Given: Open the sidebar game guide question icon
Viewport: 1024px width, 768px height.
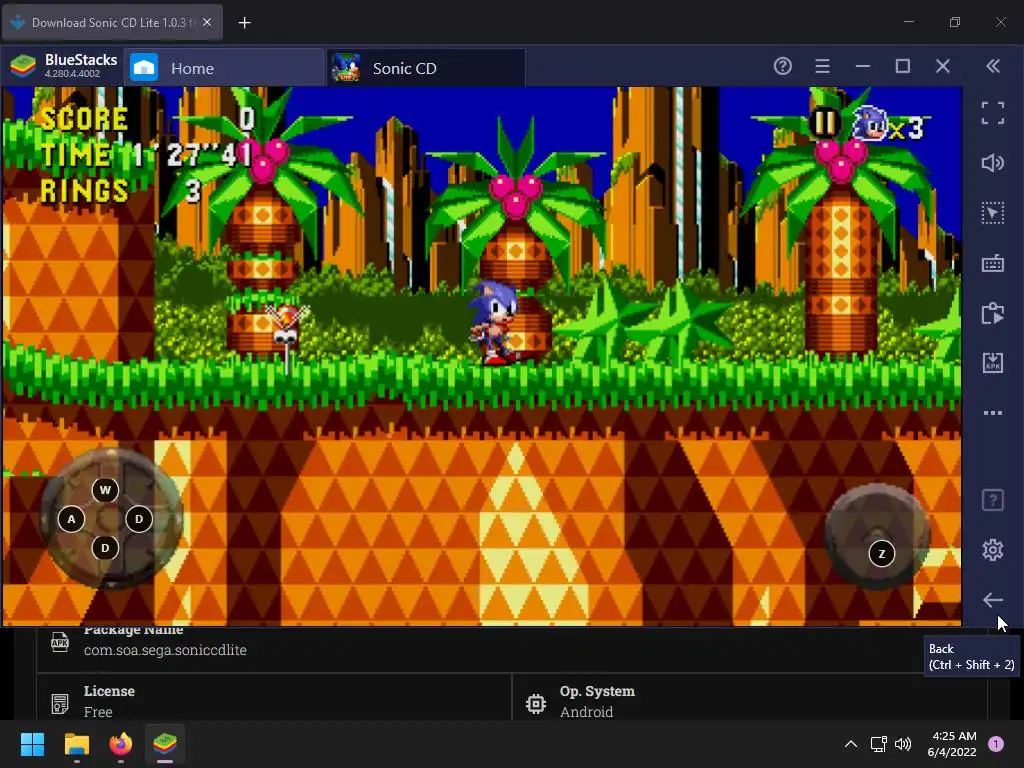Looking at the screenshot, I should point(993,500).
